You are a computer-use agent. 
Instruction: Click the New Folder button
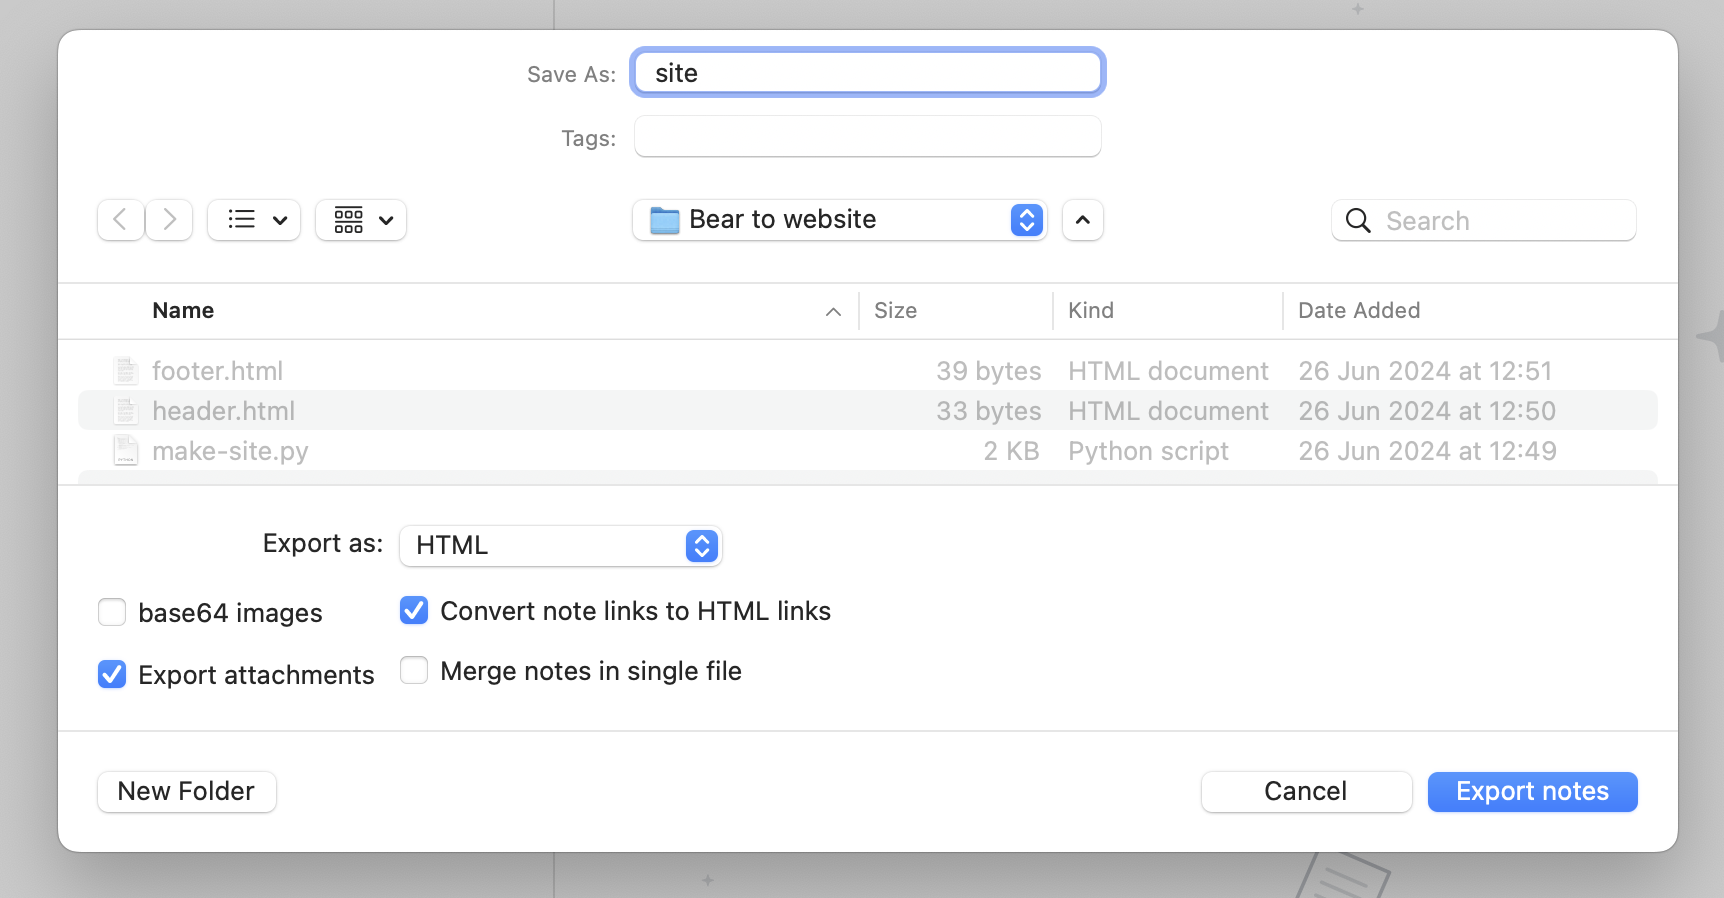[x=187, y=792]
